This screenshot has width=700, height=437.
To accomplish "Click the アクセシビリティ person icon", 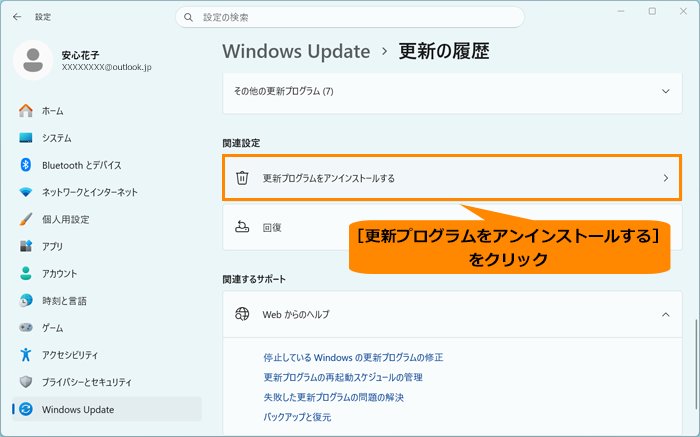I will [x=26, y=355].
